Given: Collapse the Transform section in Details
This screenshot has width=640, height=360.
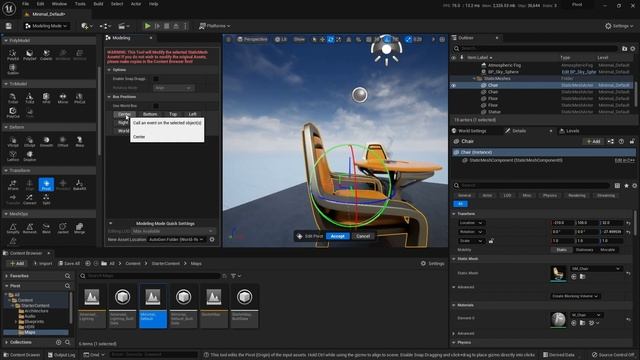Looking at the screenshot, I should coord(454,214).
